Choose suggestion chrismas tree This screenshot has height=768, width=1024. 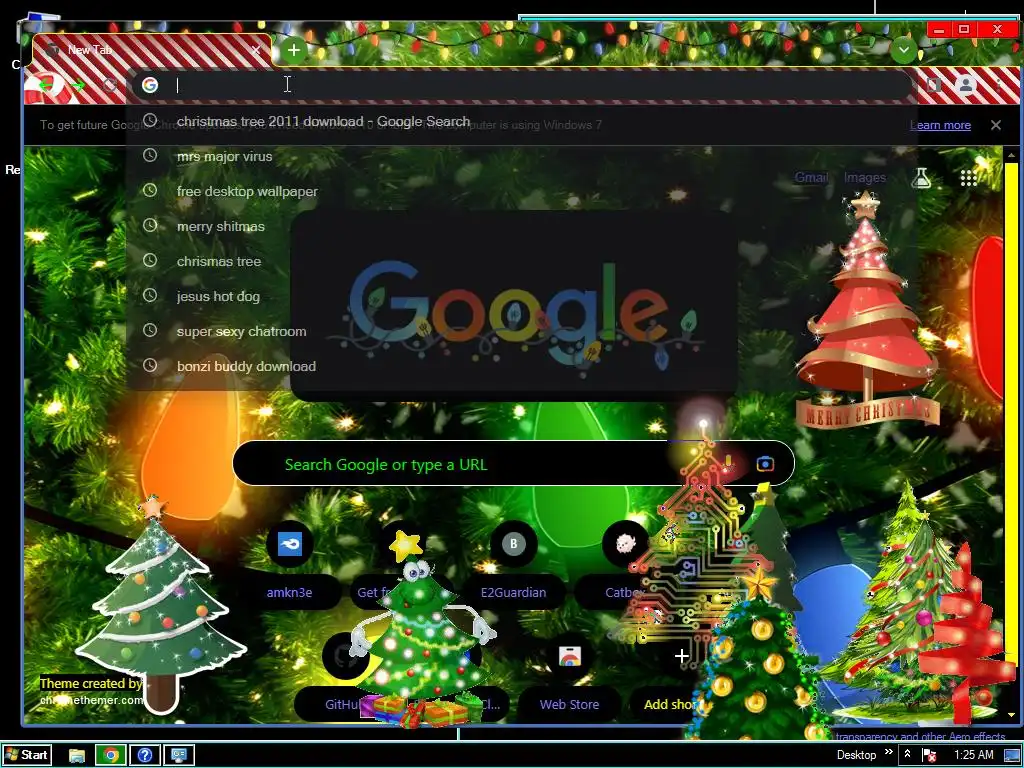(x=521, y=261)
